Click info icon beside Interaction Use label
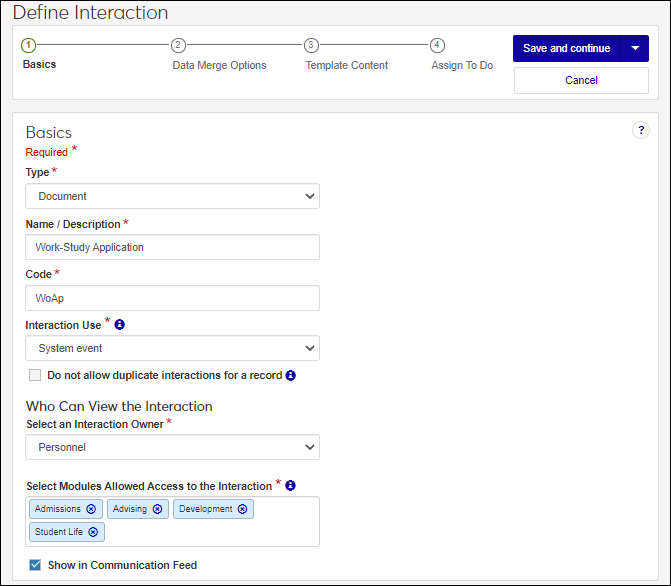Screen dimensions: 671x586 pyautogui.click(x=119, y=324)
